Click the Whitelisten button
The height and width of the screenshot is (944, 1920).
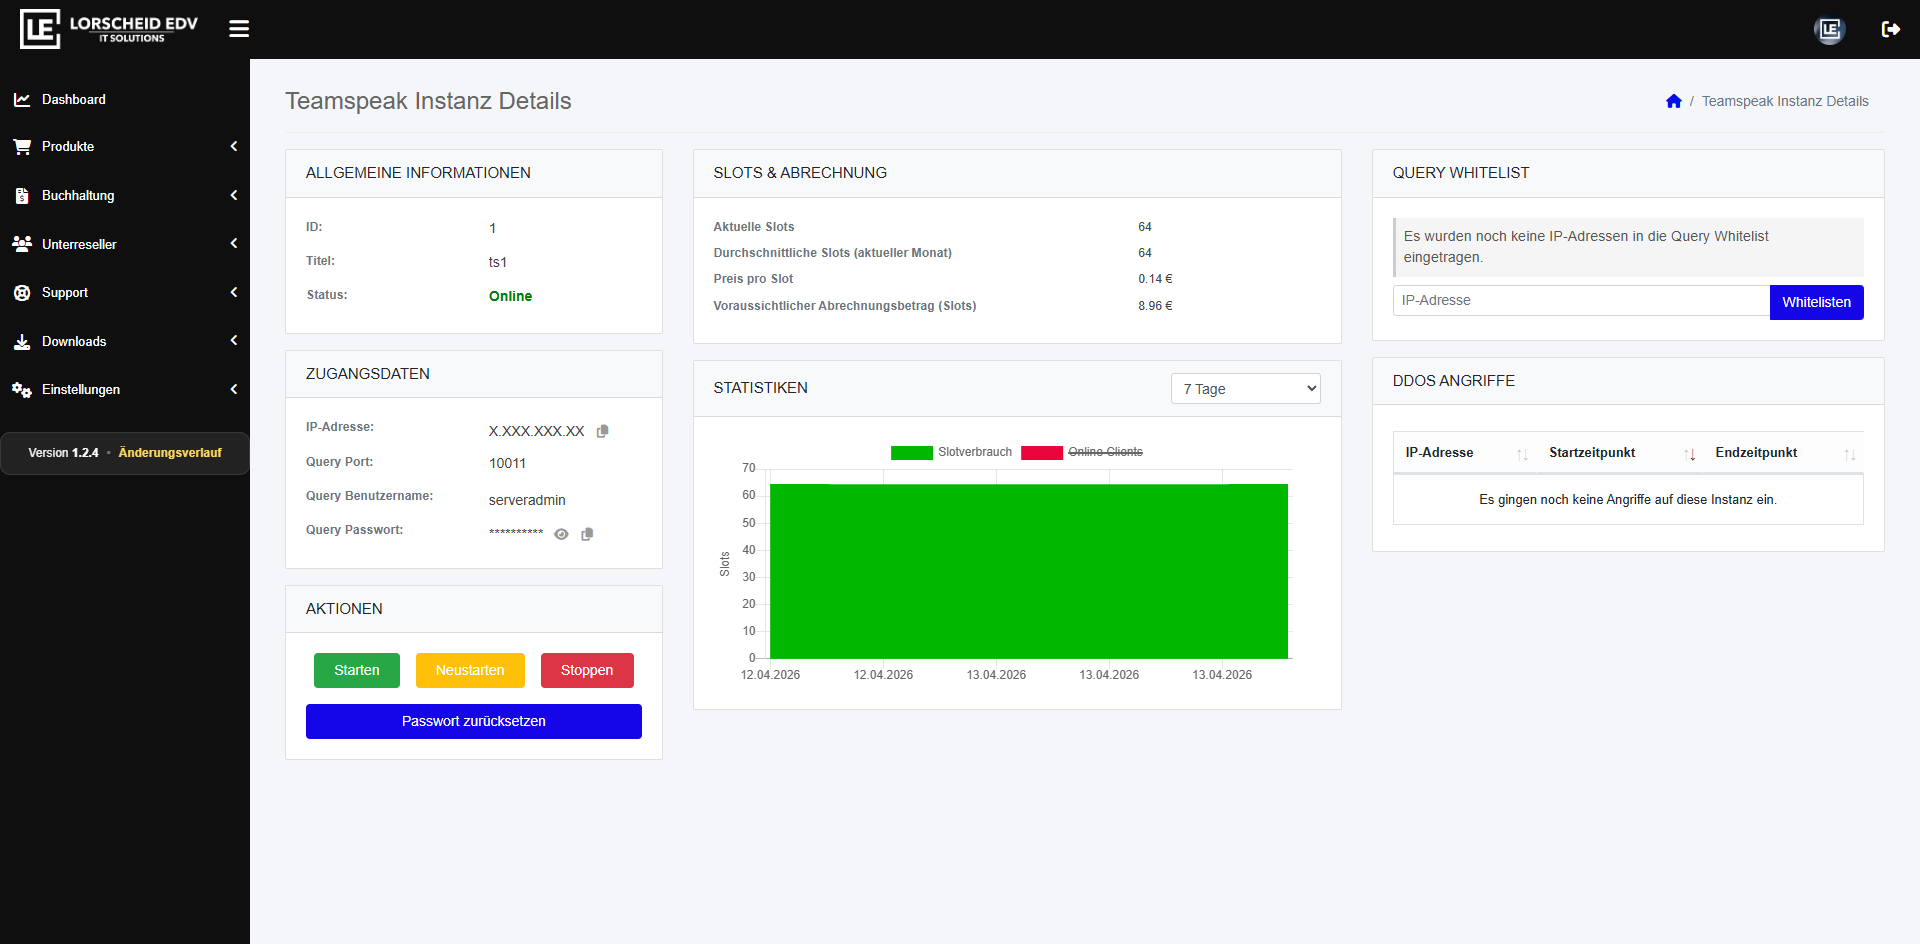(x=1816, y=302)
